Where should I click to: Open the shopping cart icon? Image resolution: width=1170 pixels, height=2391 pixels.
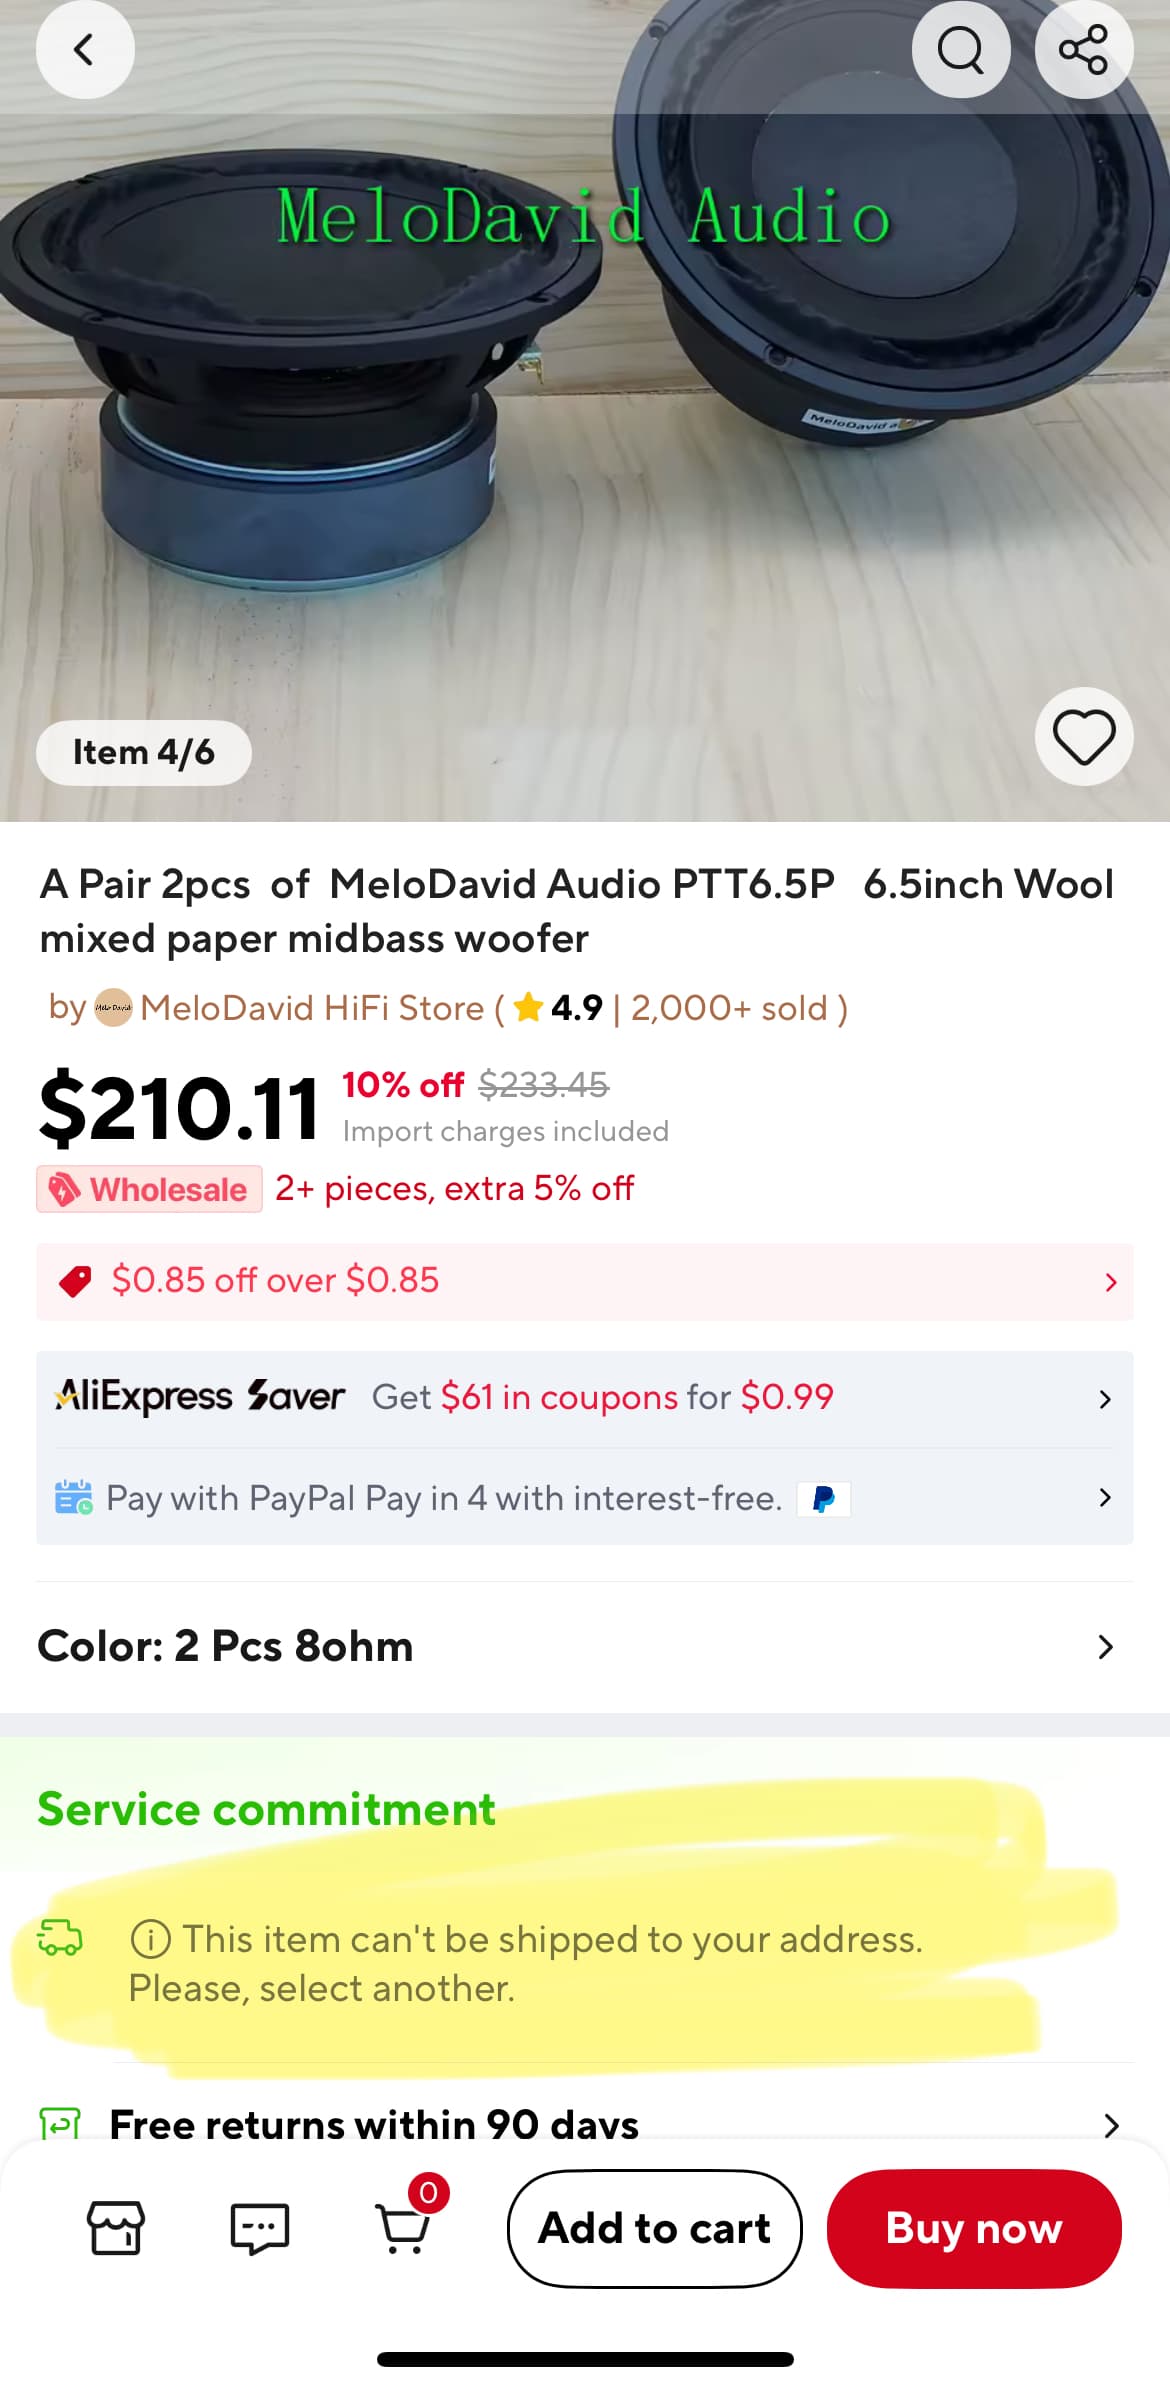403,2228
